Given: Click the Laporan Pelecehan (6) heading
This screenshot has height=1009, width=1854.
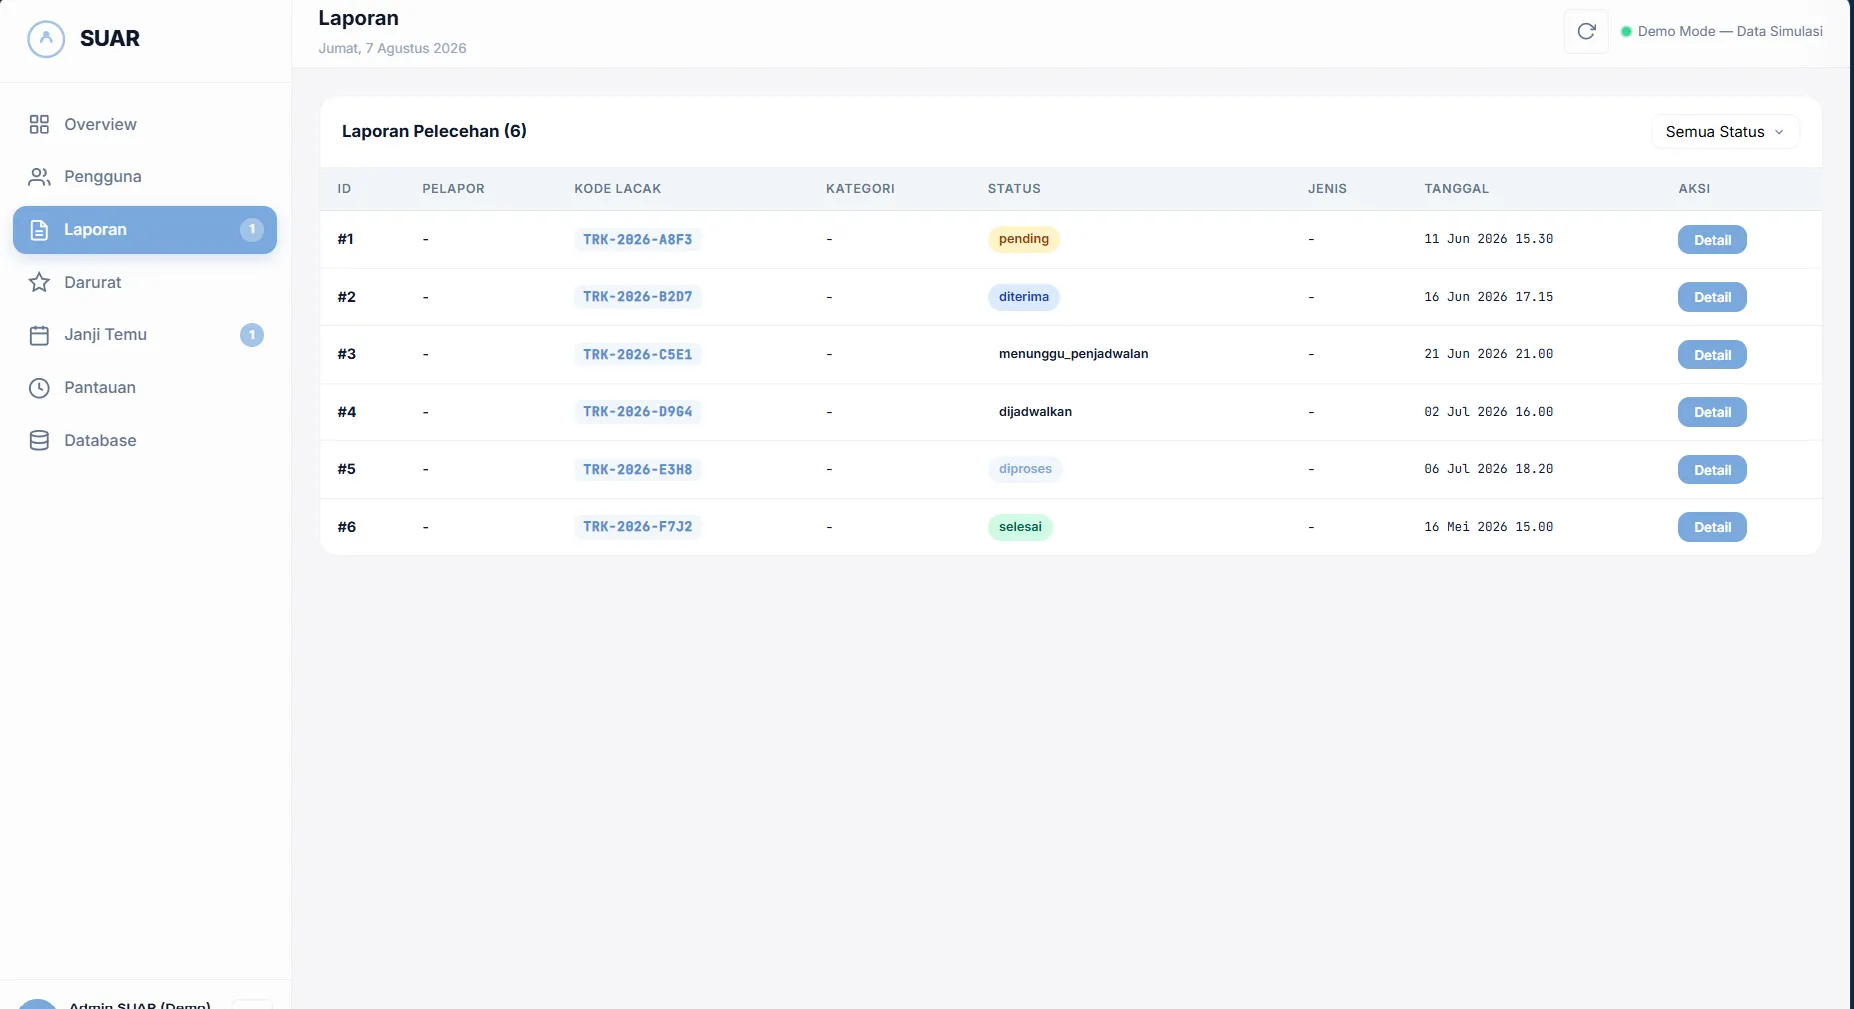Looking at the screenshot, I should [x=434, y=131].
